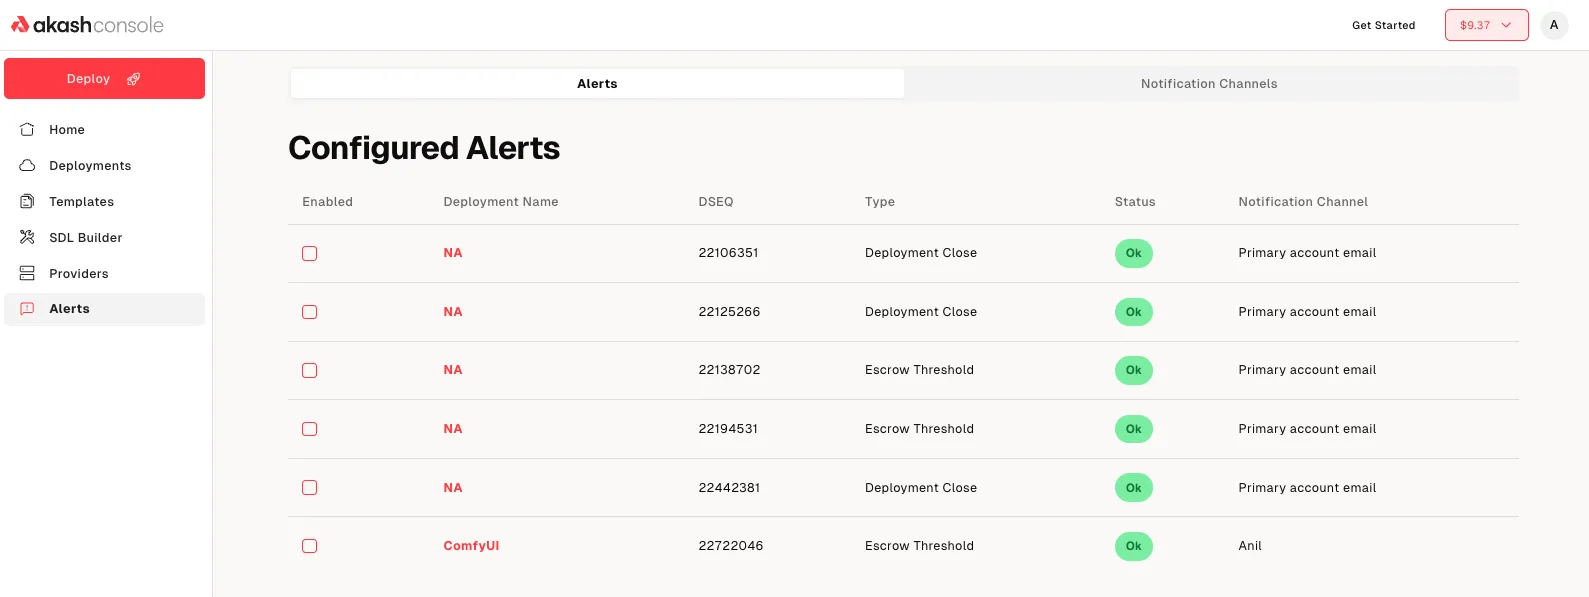Click the Templates icon in sidebar
The height and width of the screenshot is (597, 1589).
[27, 202]
